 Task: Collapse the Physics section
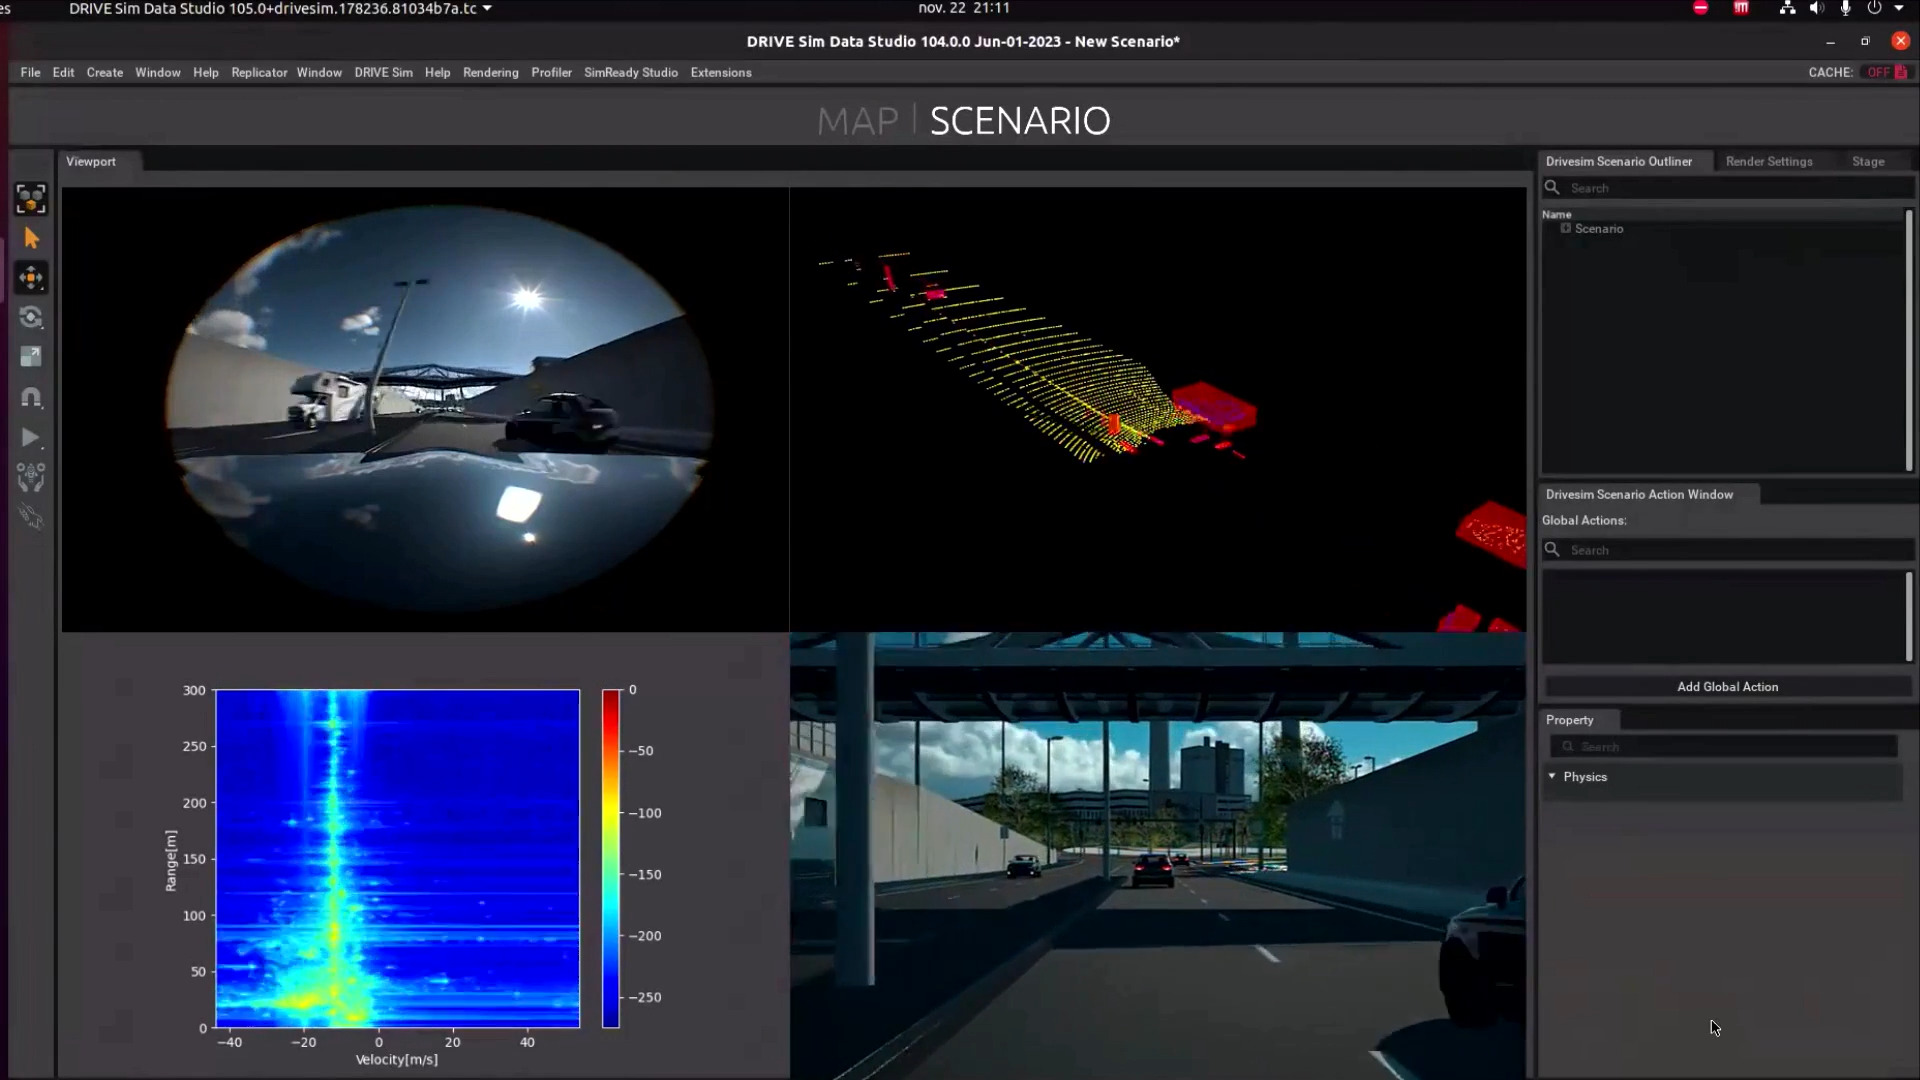[1552, 776]
